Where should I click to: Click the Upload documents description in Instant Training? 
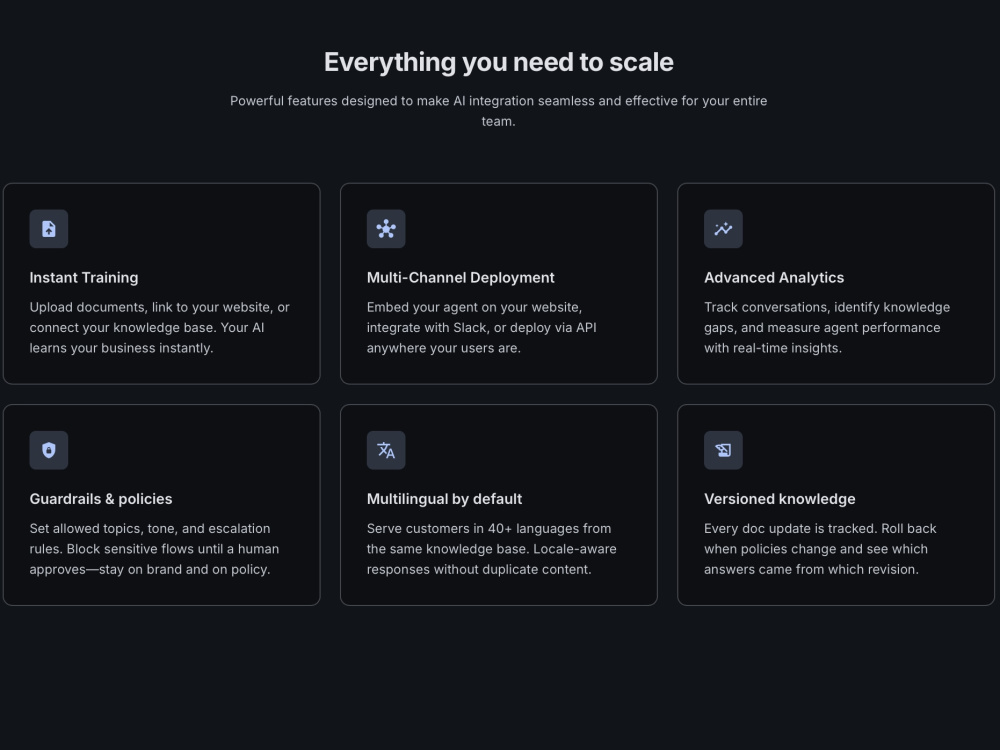coord(159,328)
